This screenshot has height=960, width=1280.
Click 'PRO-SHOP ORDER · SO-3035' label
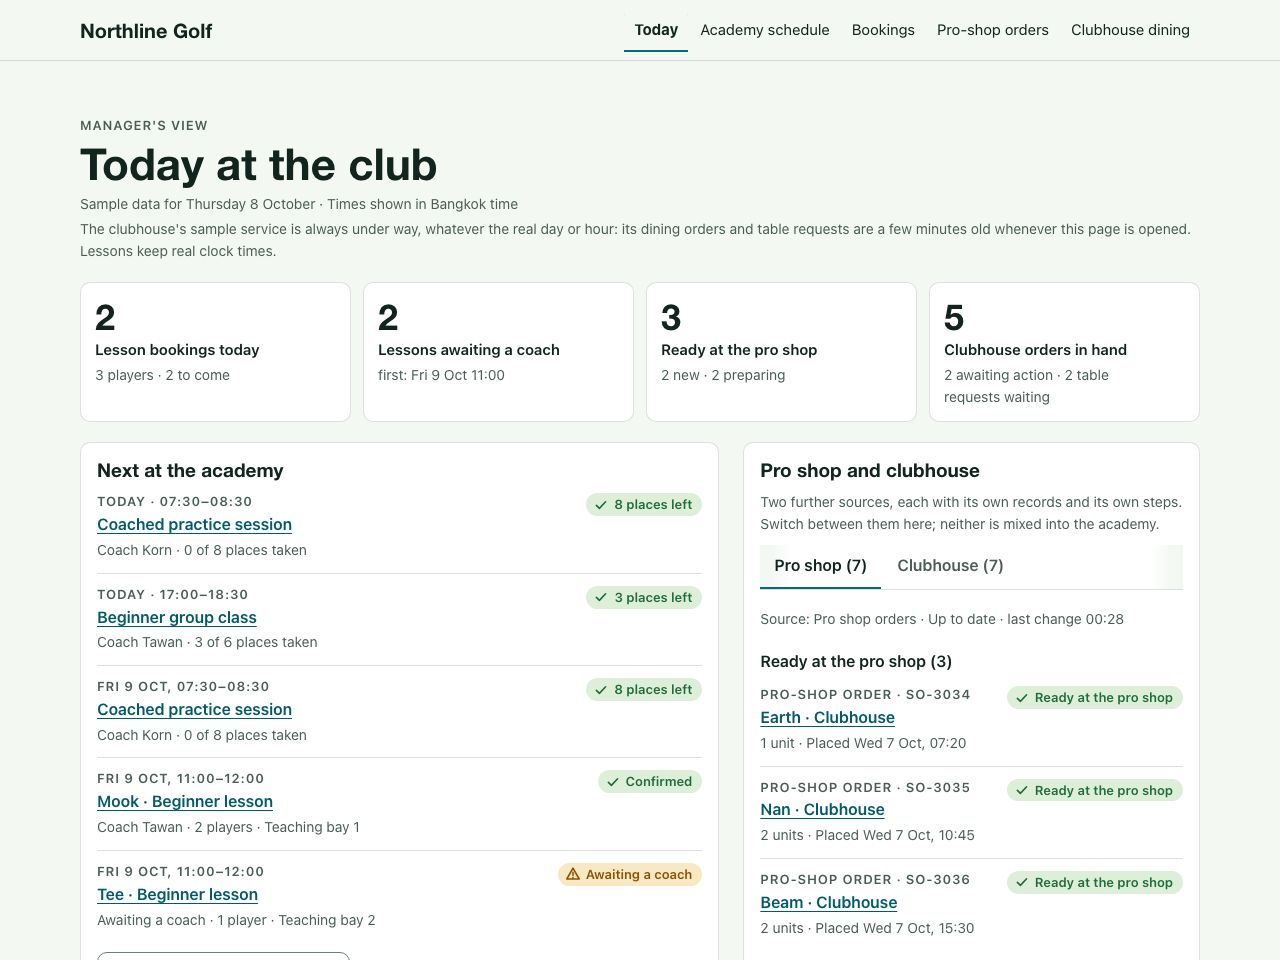[x=865, y=788]
